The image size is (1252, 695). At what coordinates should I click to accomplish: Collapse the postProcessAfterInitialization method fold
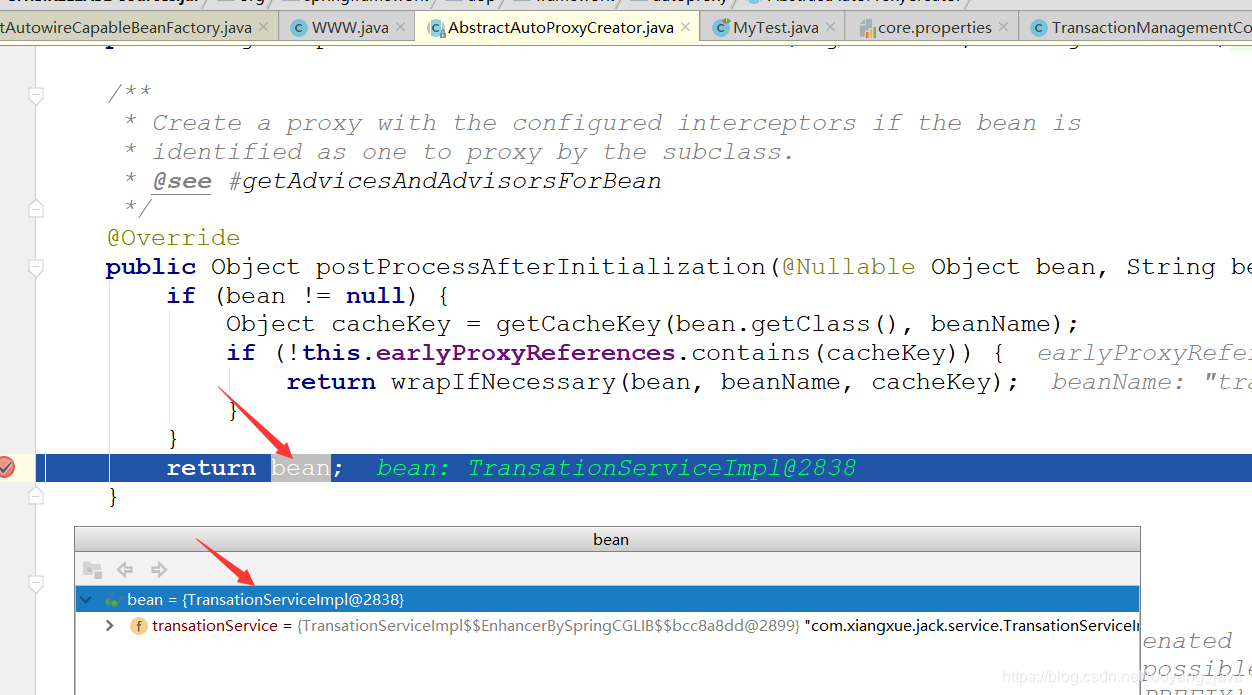coord(36,268)
